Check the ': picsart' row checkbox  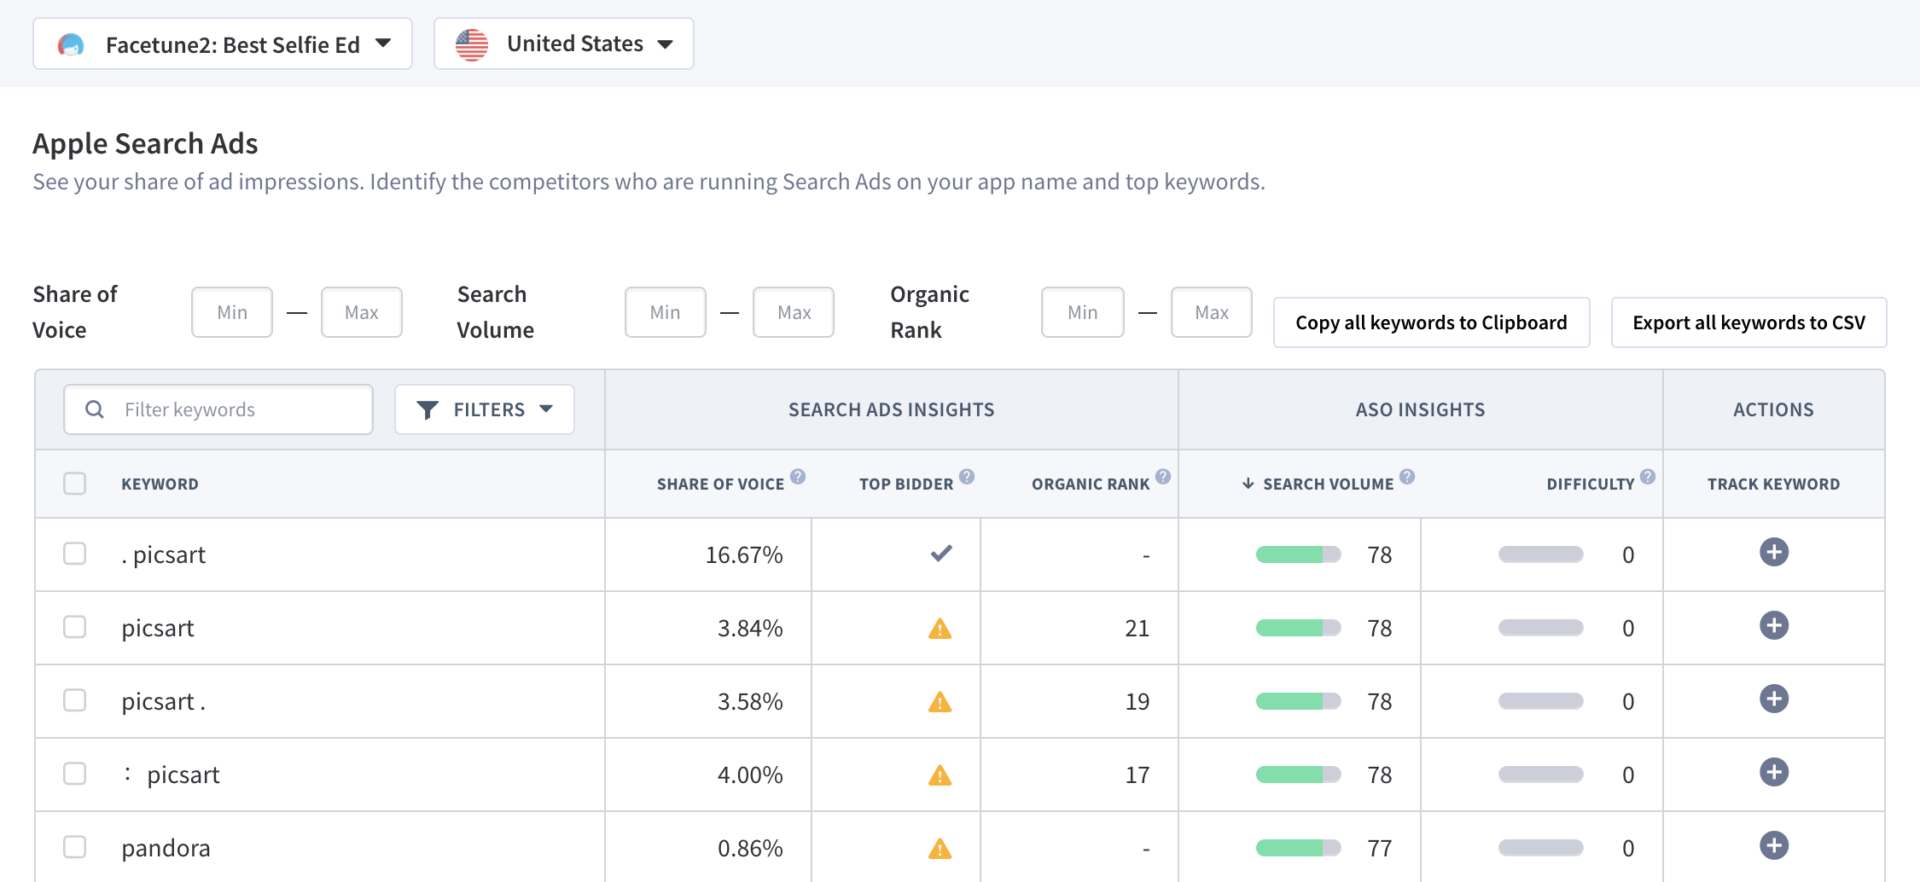(75, 773)
